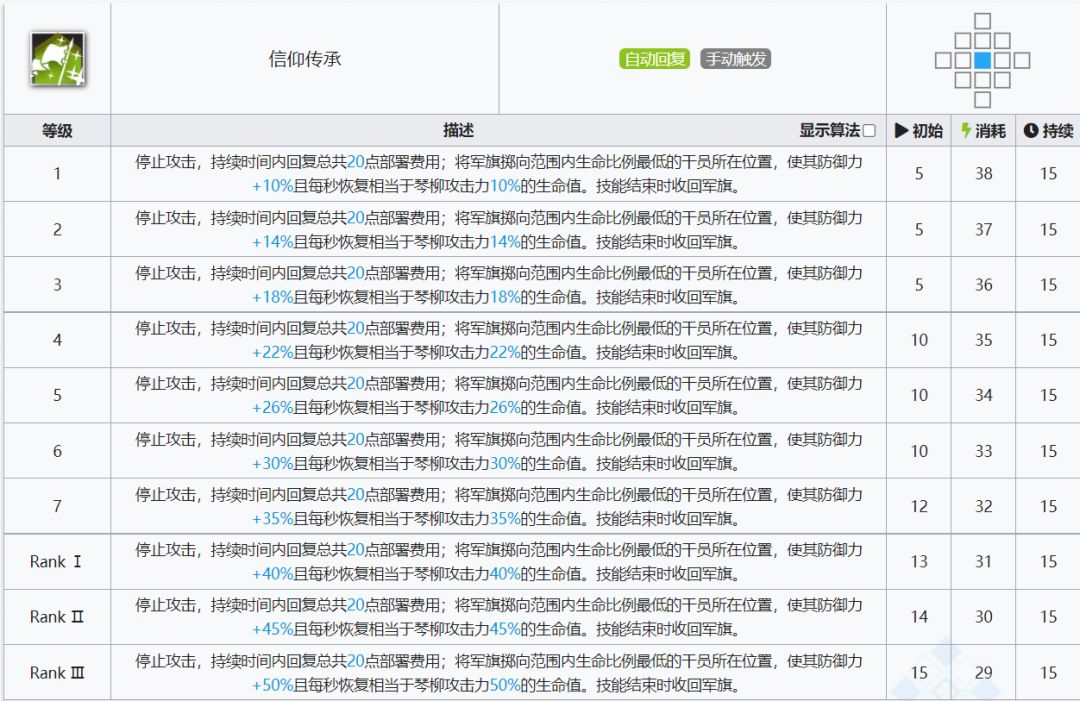1080x701 pixels.
Task: Click the blue +50% value in Rank Ⅲ row
Action: (272, 685)
